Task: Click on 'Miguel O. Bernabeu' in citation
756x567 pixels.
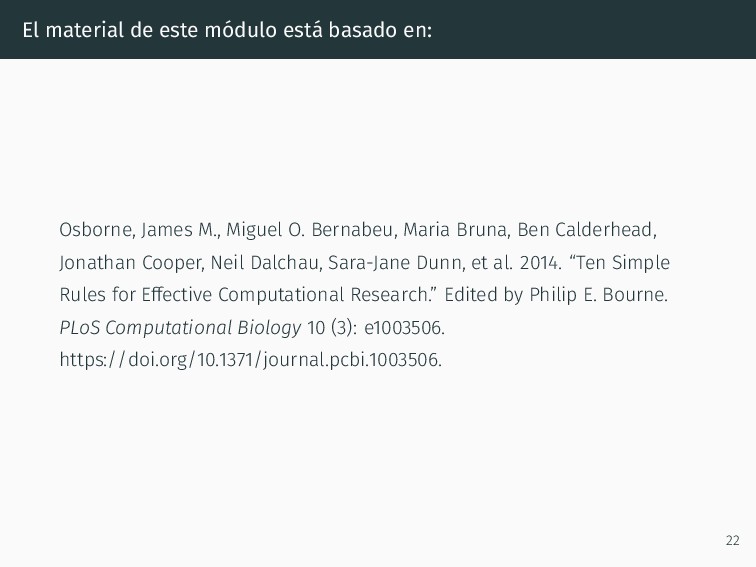Action: coord(310,230)
